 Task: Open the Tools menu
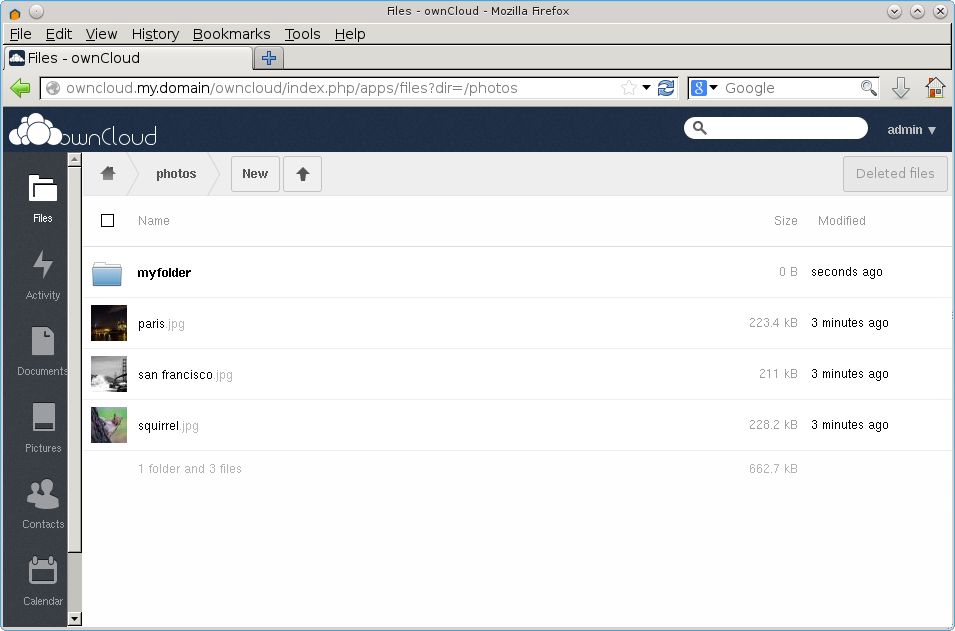click(x=303, y=34)
